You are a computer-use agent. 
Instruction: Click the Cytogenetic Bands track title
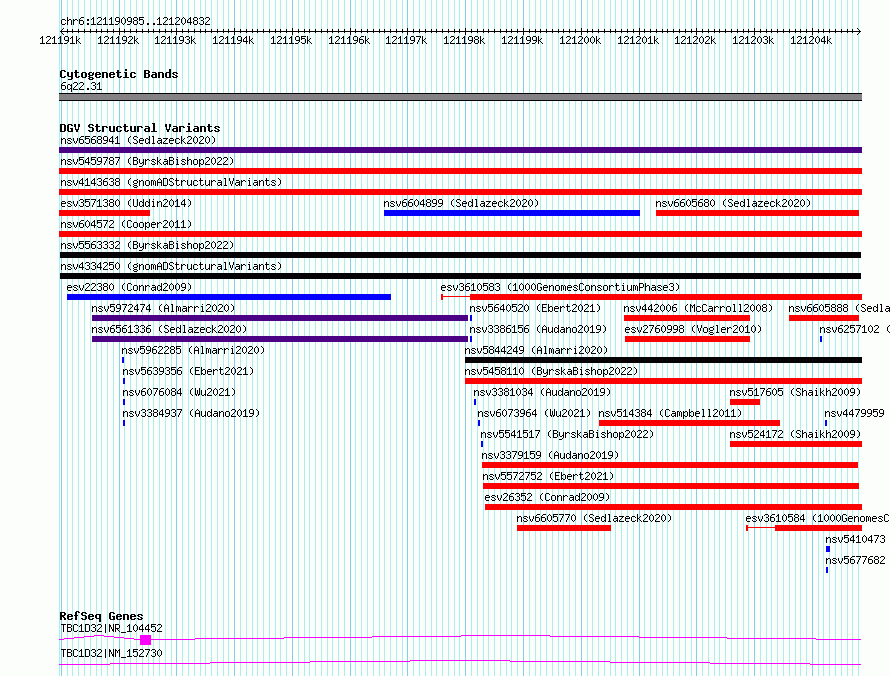[x=119, y=74]
